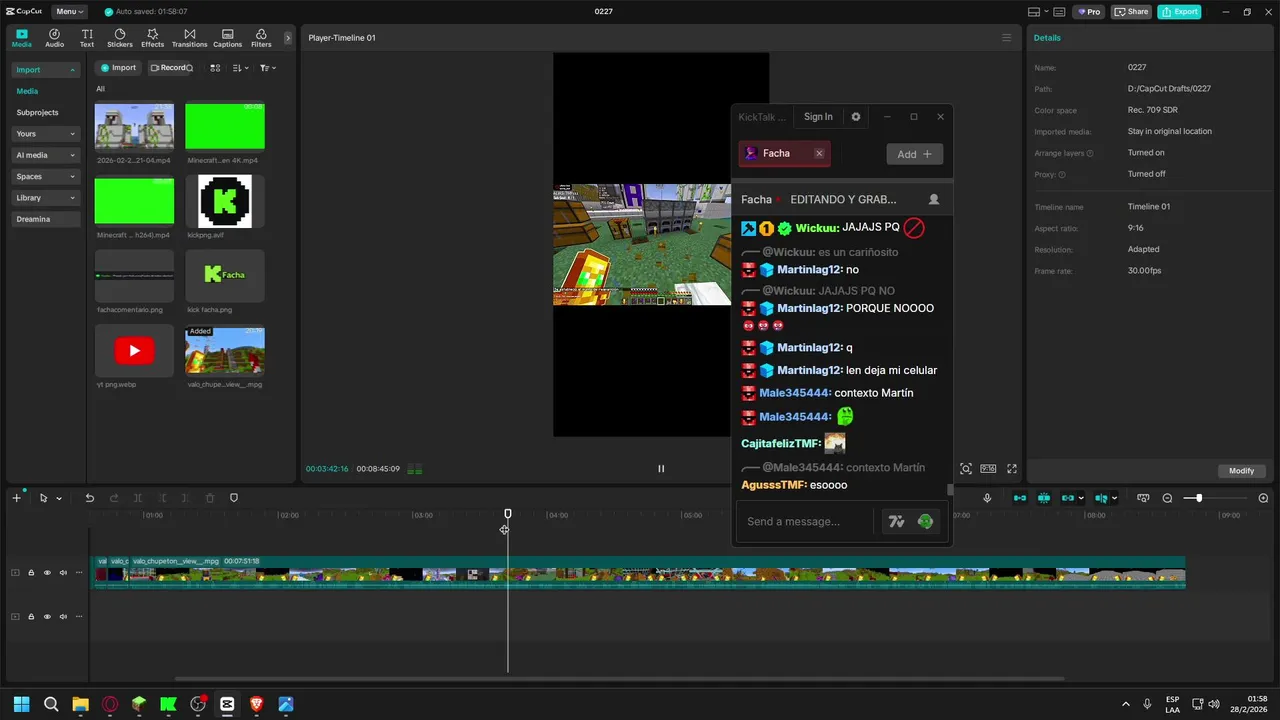The image size is (1280, 720).
Task: Lock the main video track
Action: click(x=31, y=573)
